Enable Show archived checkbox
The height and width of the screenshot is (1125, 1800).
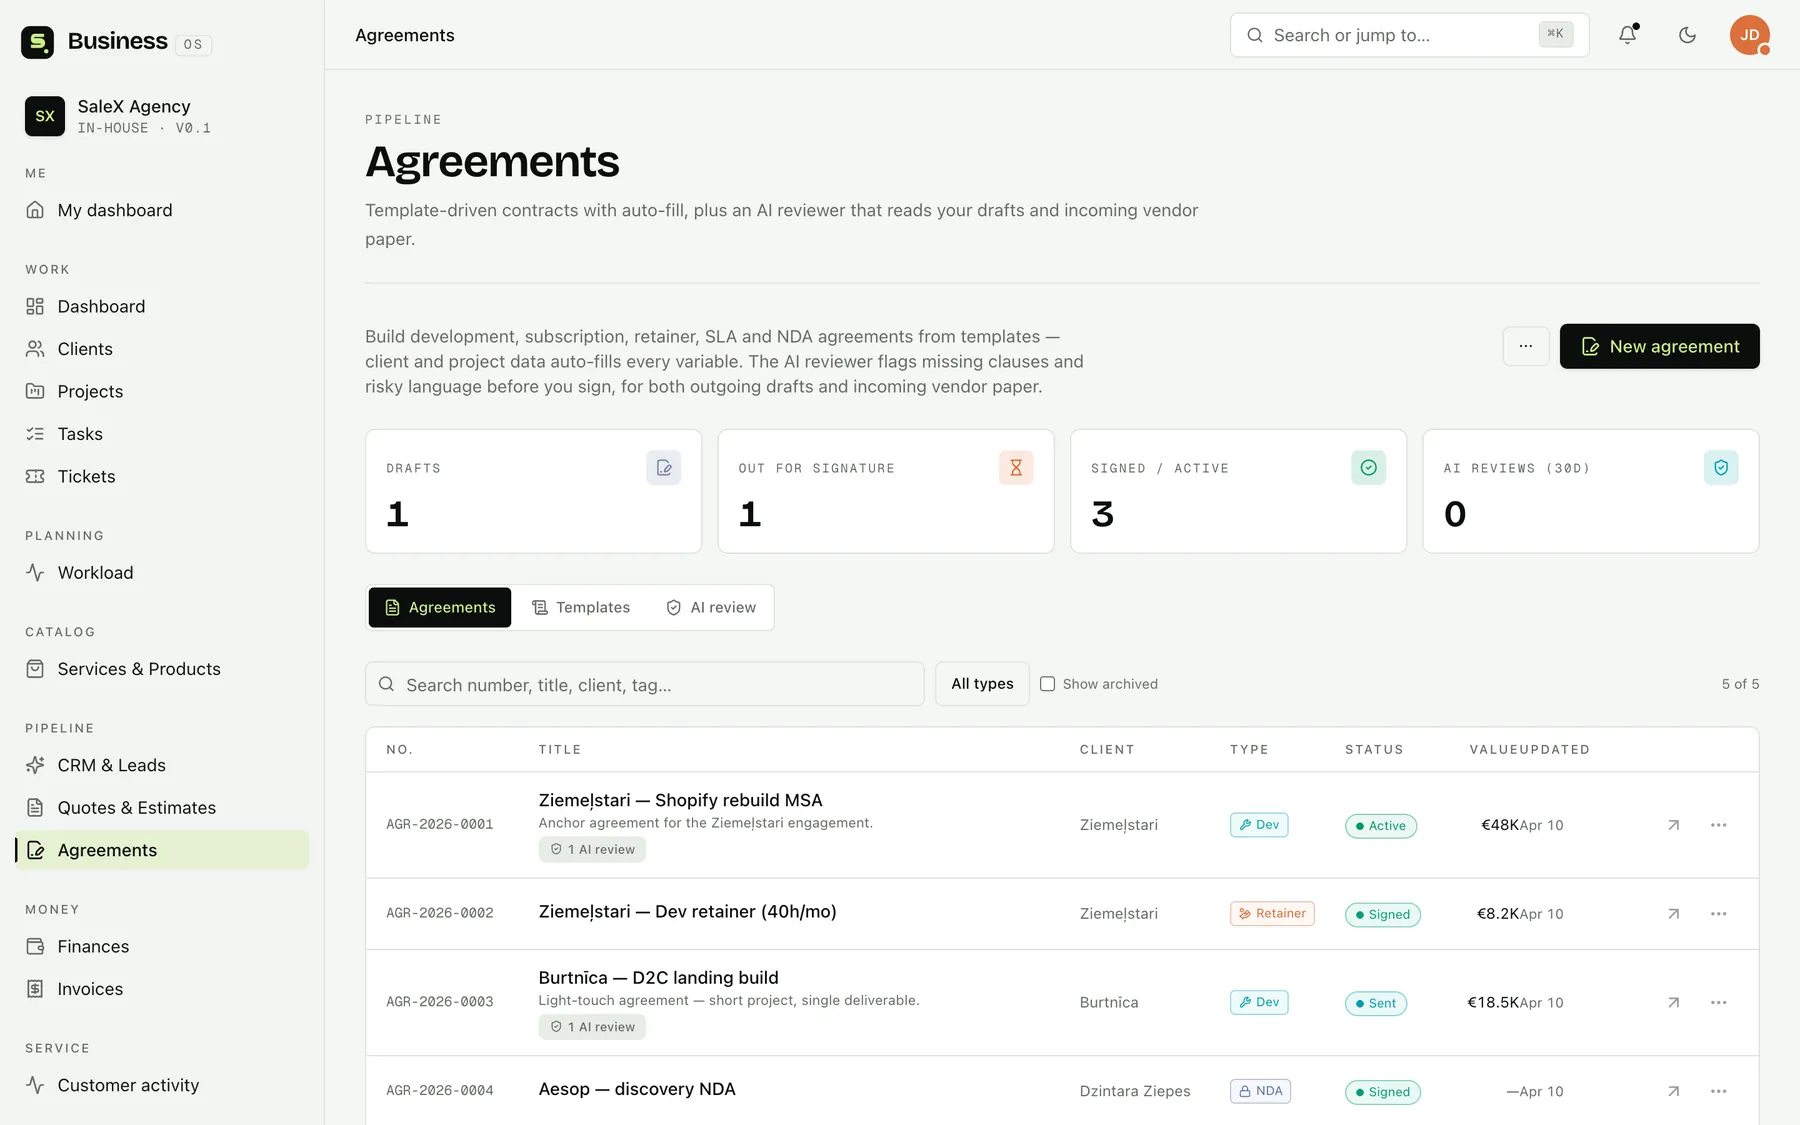pos(1047,684)
